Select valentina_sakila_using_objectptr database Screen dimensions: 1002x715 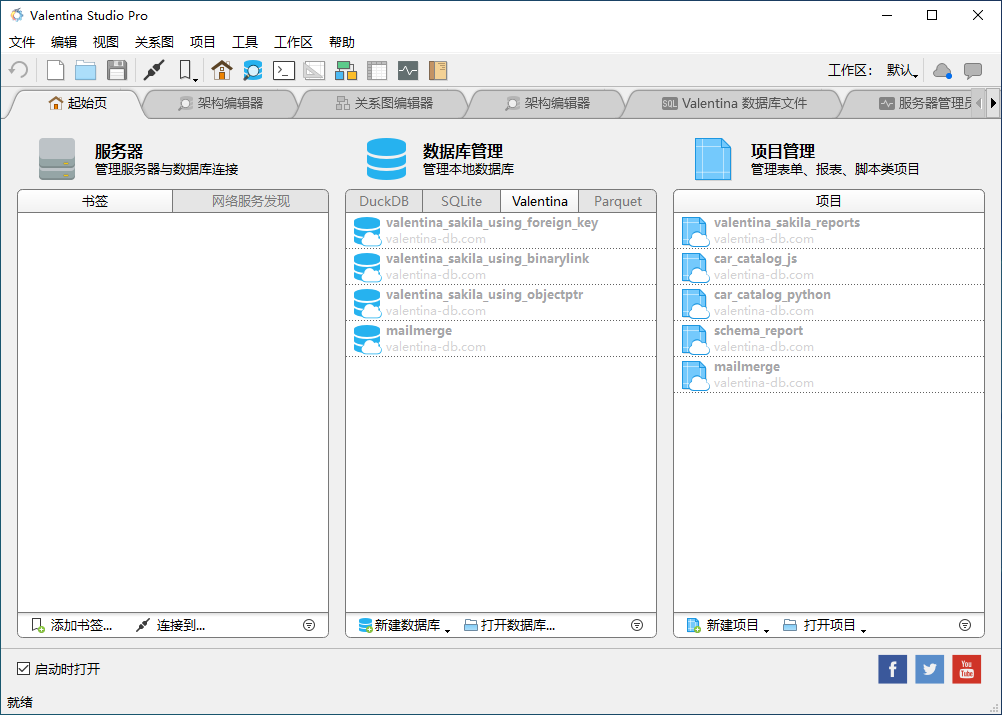[501, 303]
